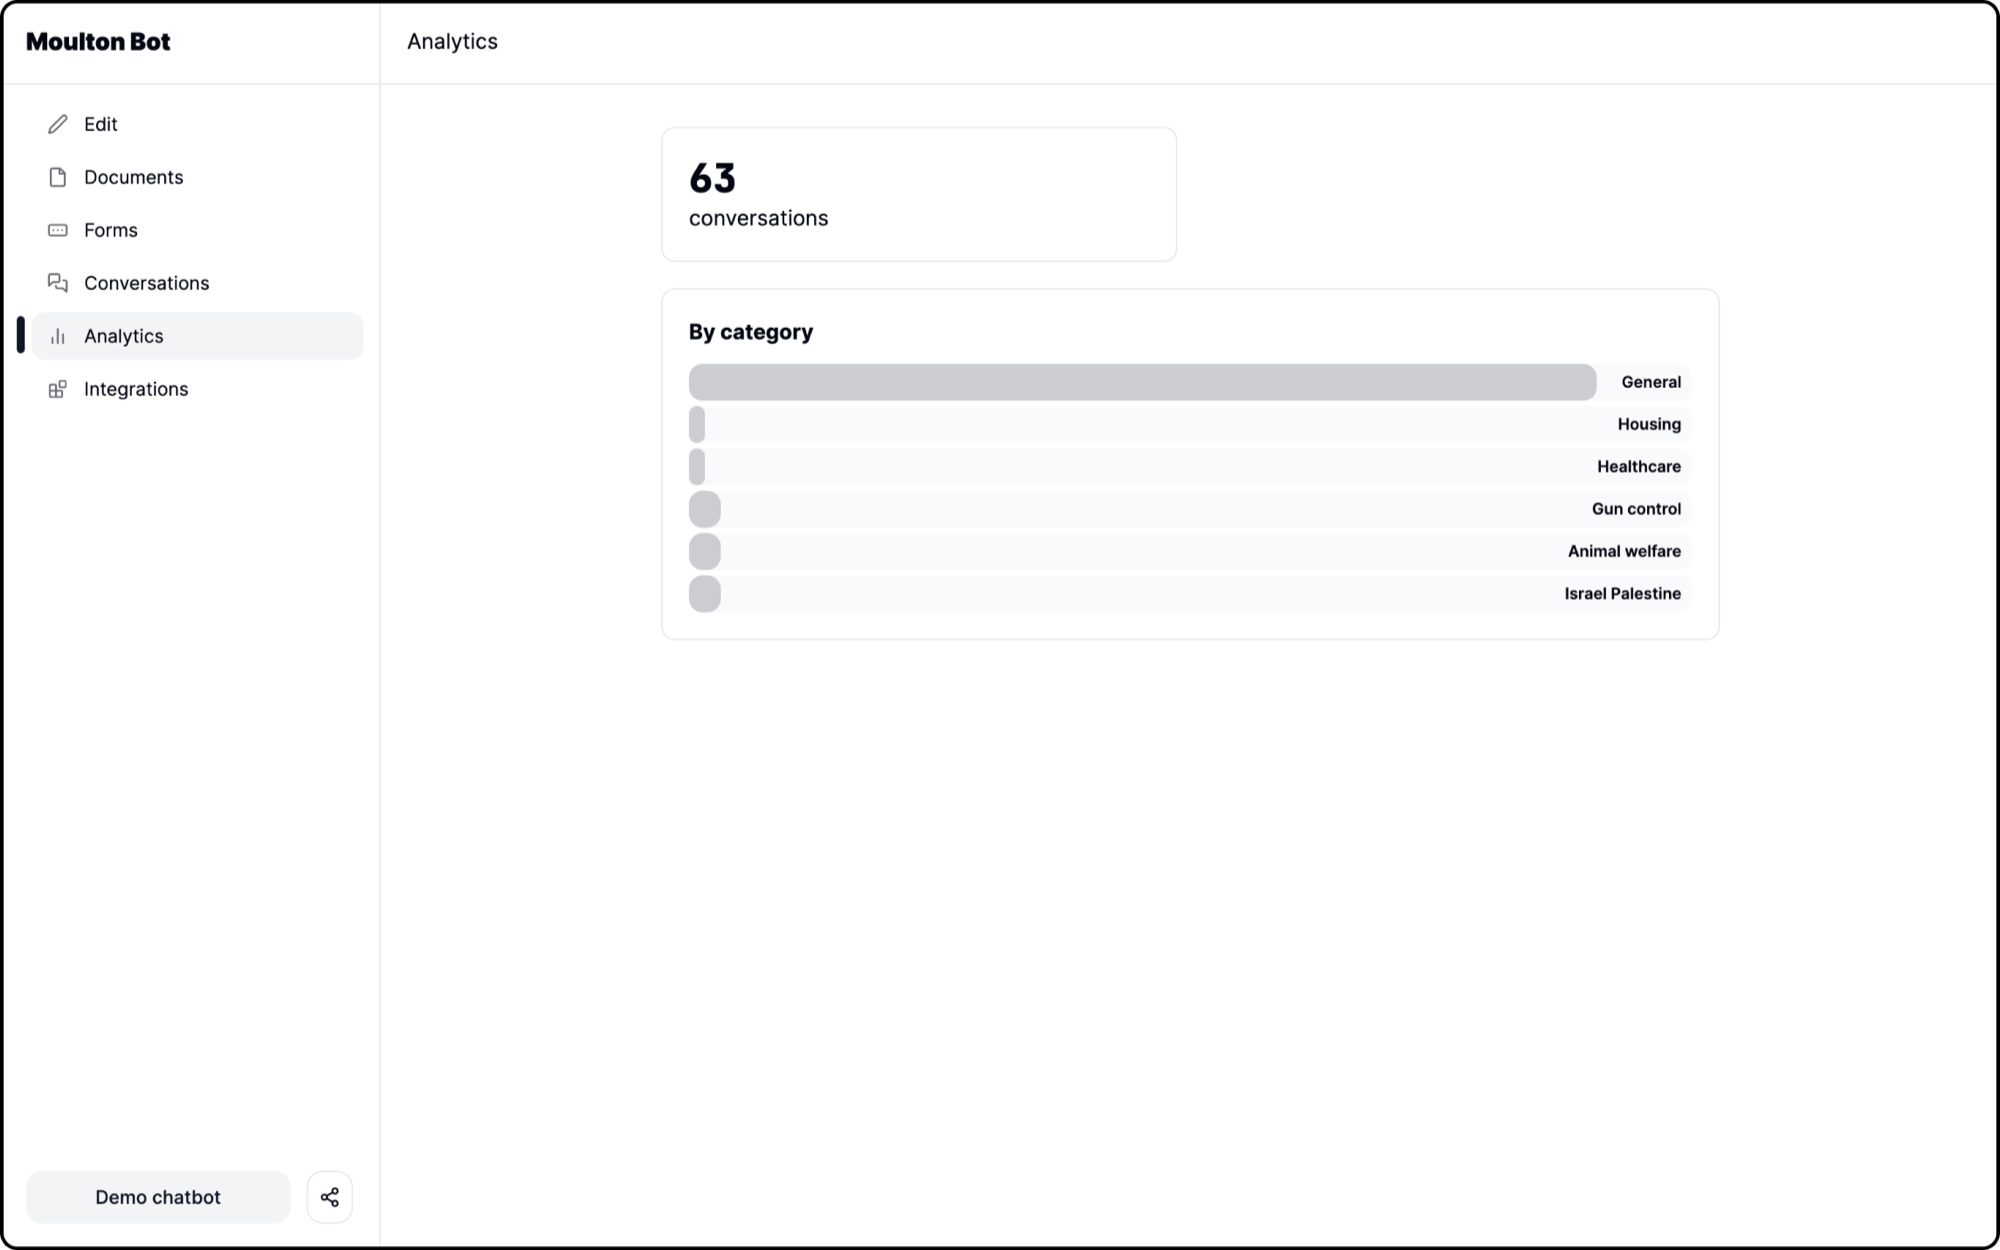
Task: Open the Documents section
Action: pyautogui.click(x=133, y=177)
